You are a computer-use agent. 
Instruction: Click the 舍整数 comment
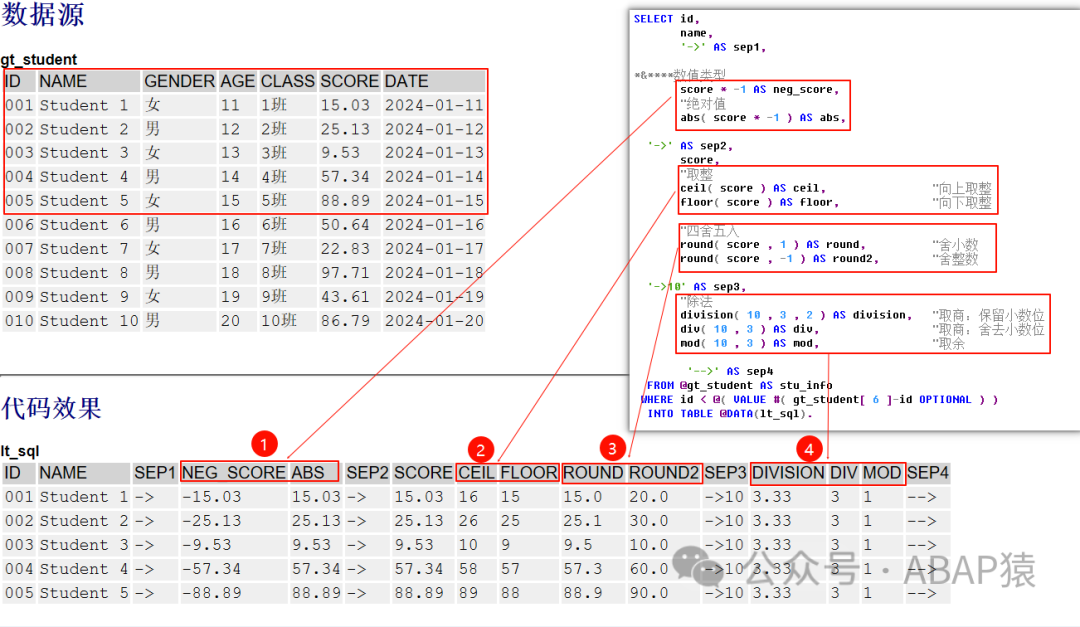(955, 259)
